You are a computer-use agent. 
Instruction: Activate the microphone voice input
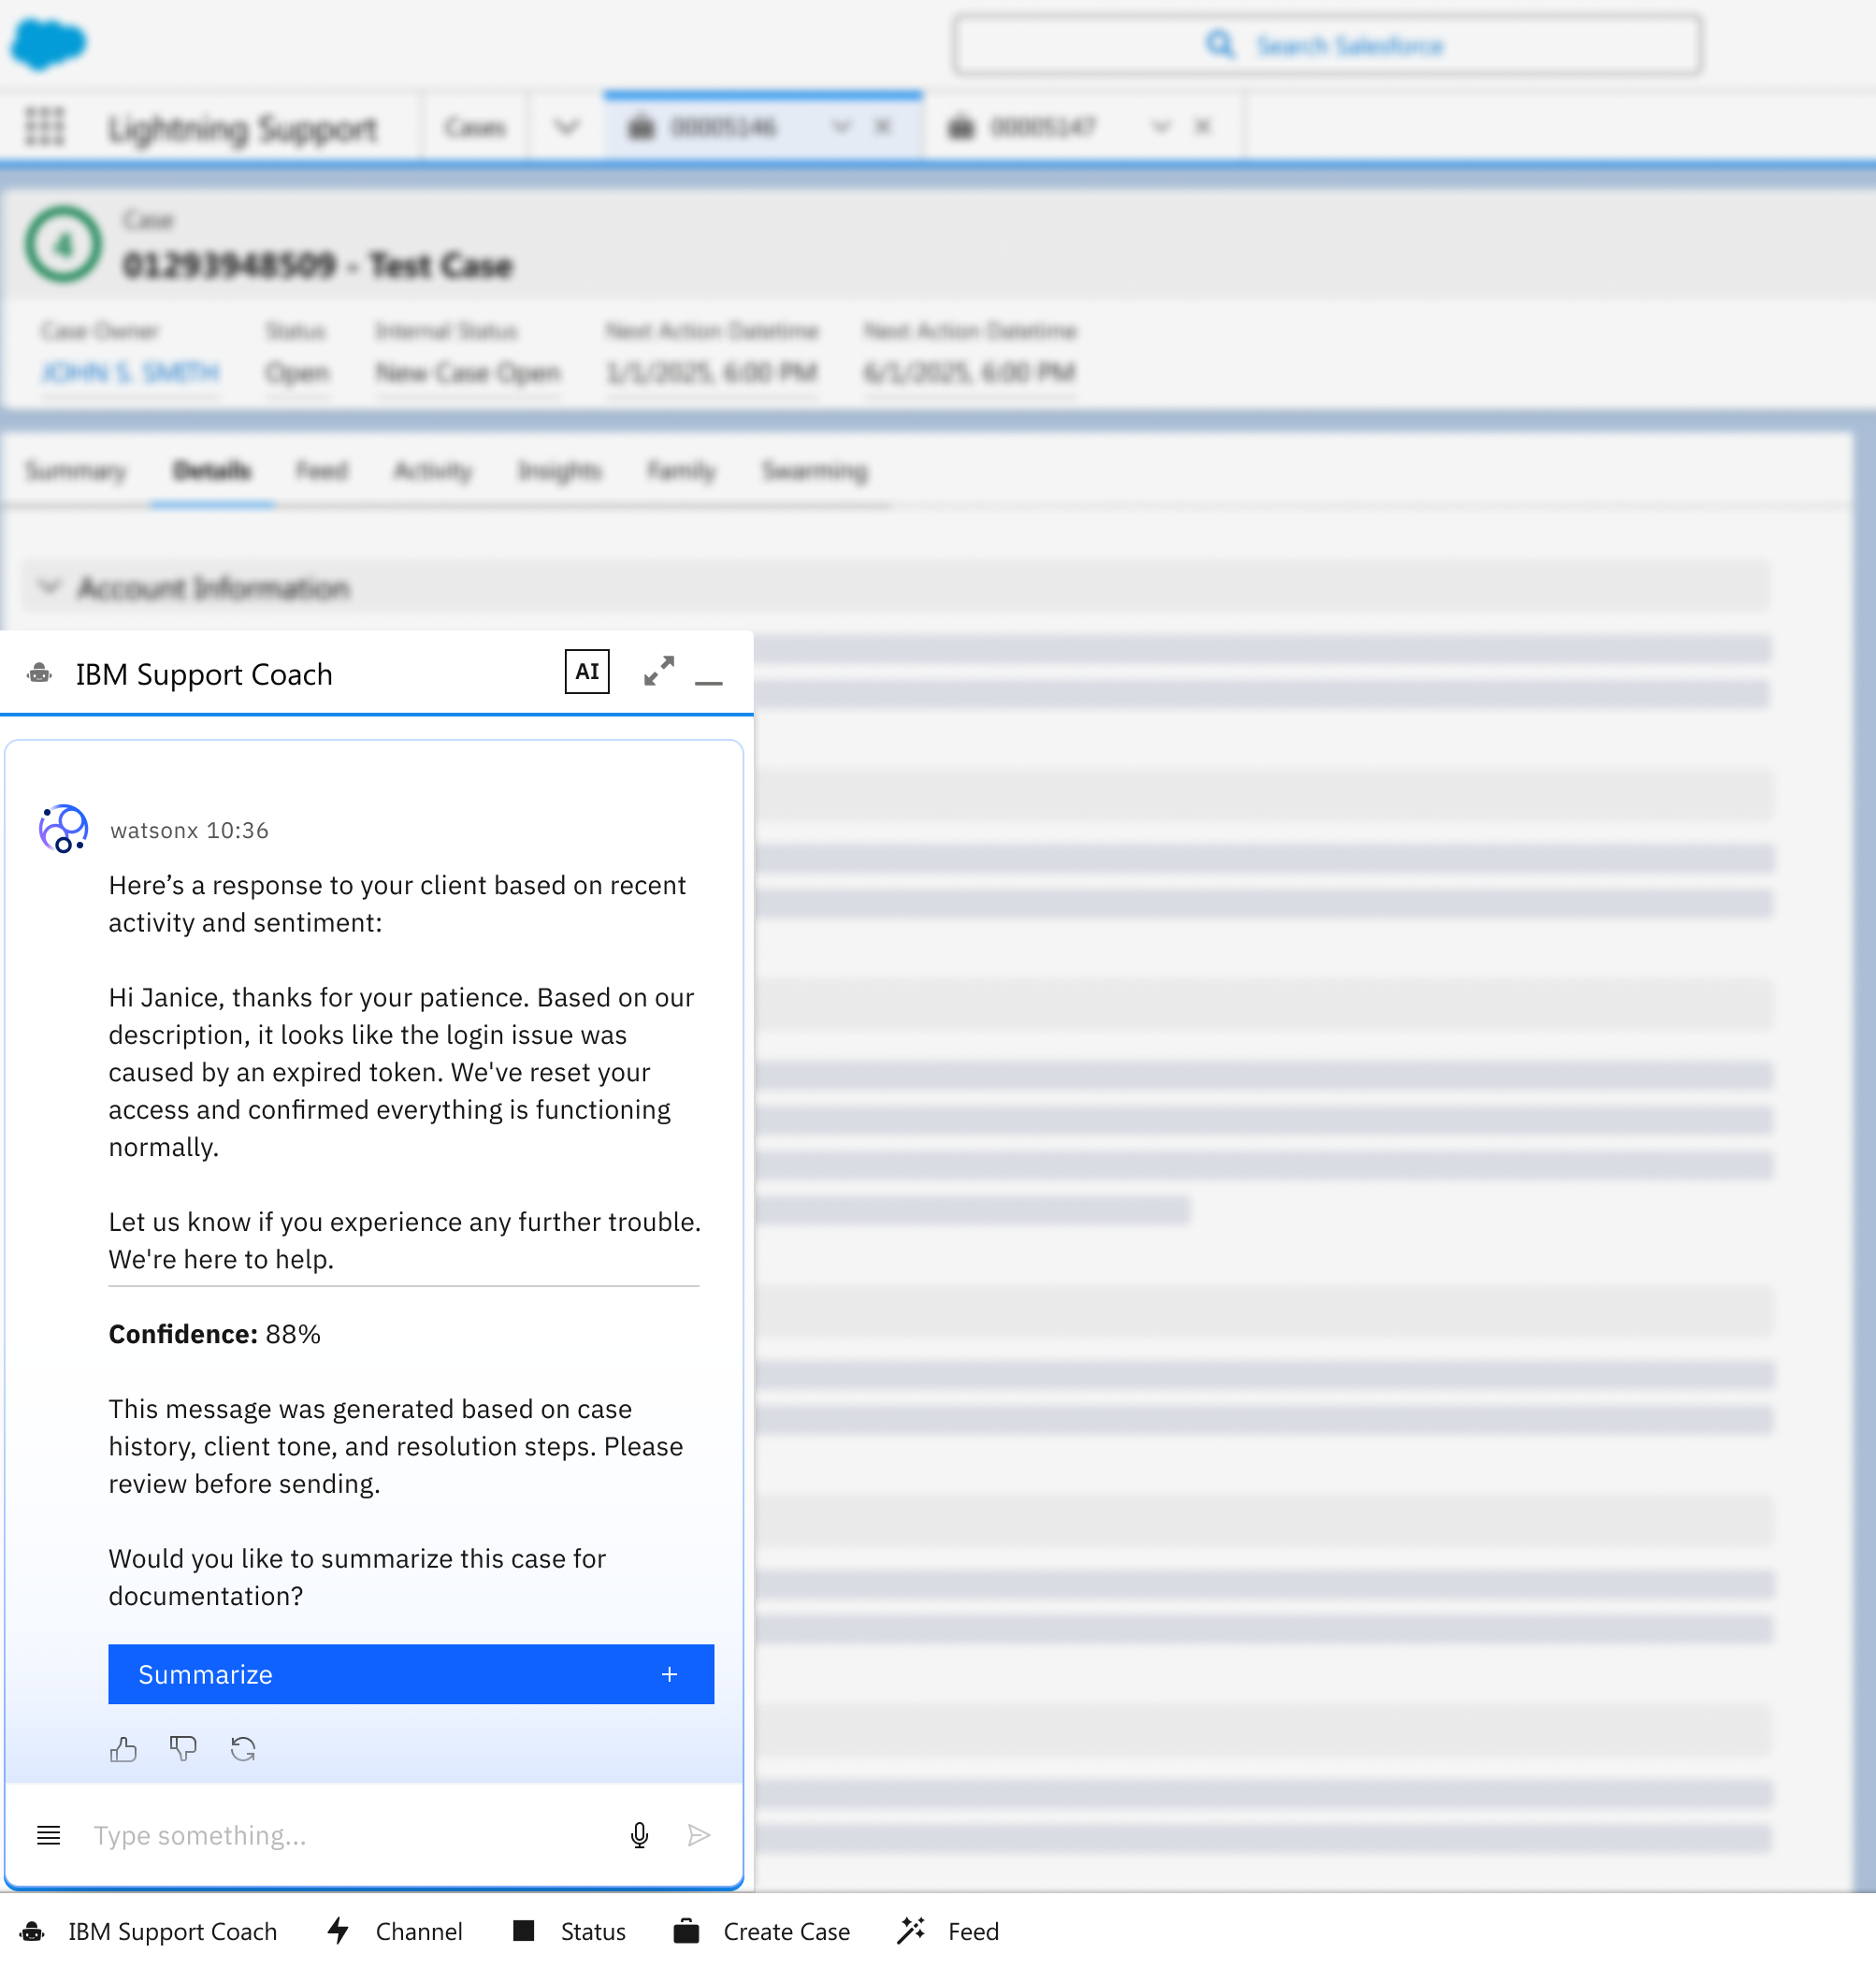click(640, 1834)
